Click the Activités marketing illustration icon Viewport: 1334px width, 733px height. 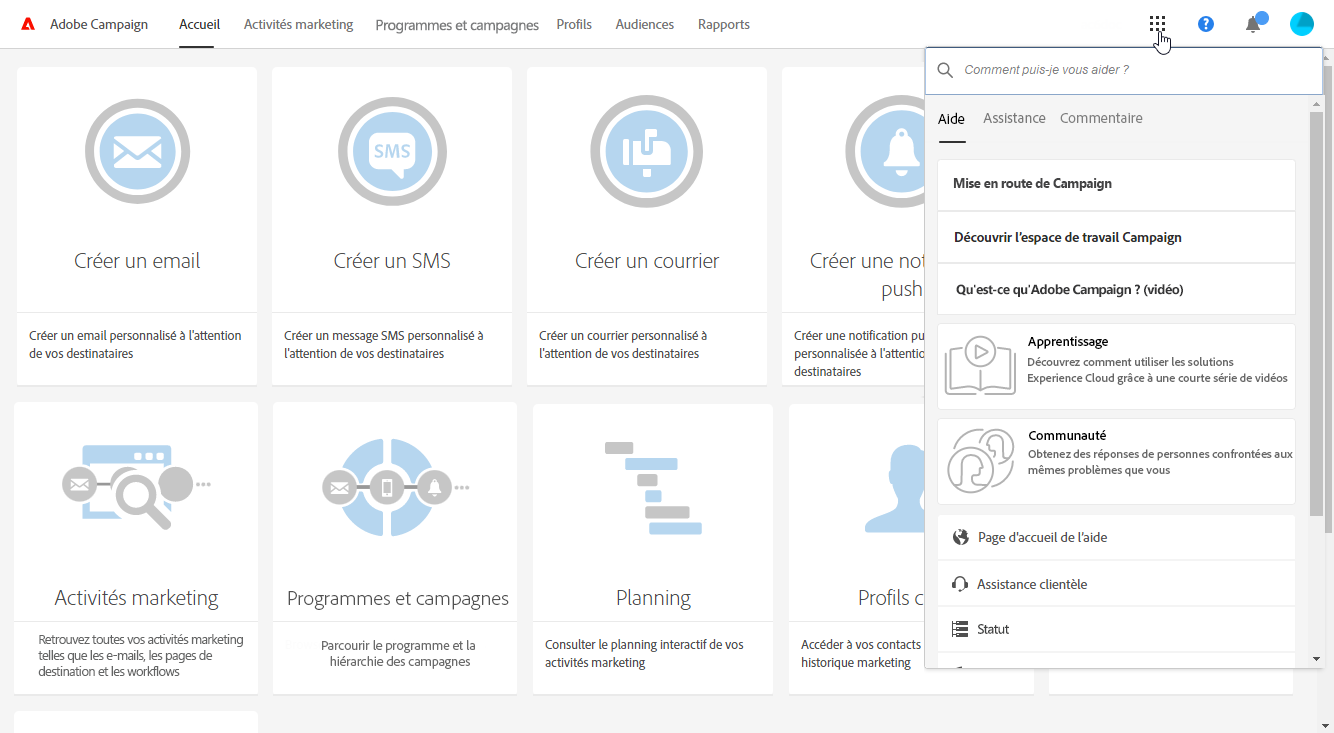click(x=136, y=487)
